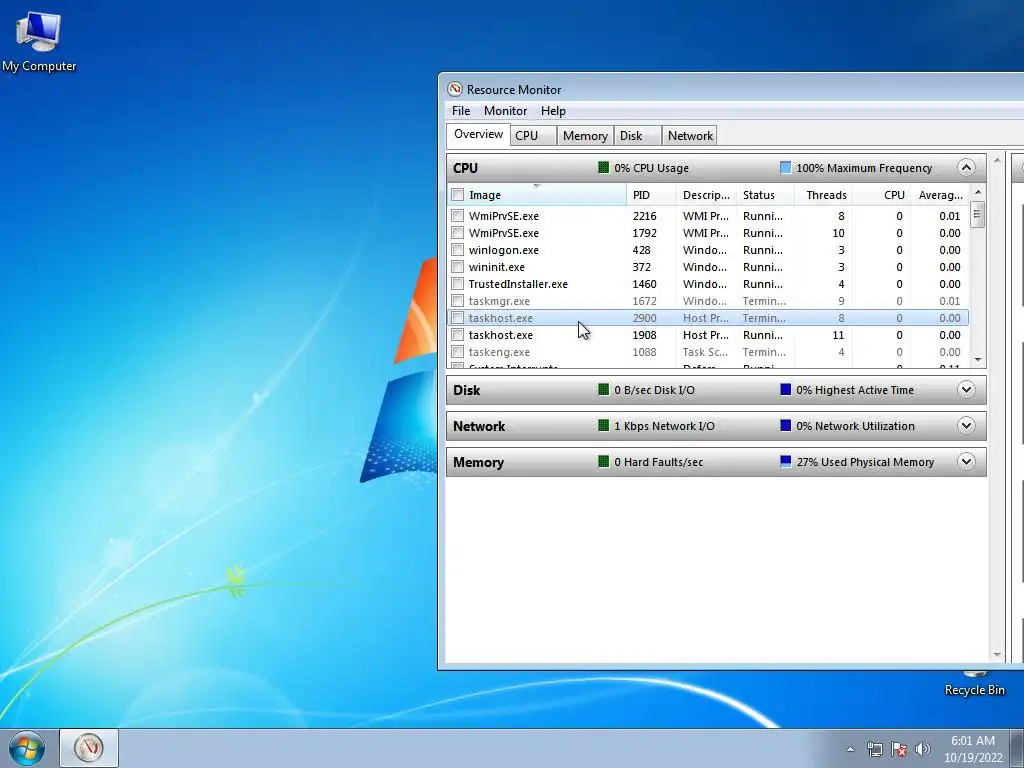
Task: Click the blue Network Utilization indicator square
Action: (x=786, y=426)
